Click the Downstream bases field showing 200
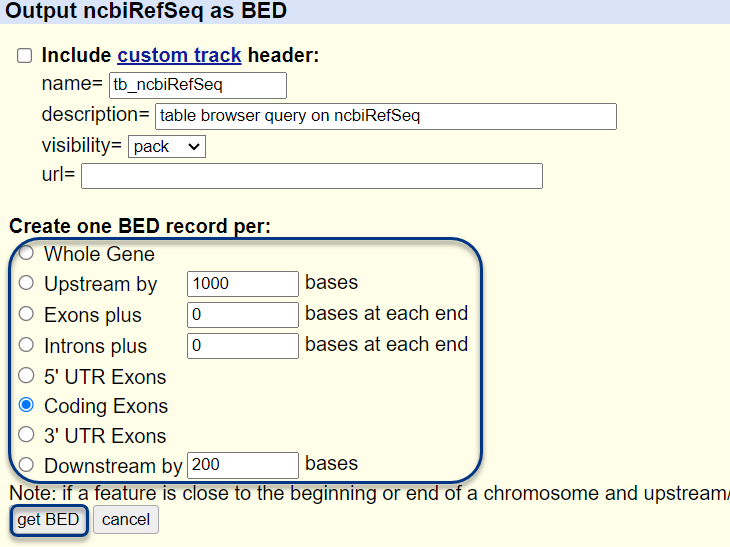This screenshot has height=547, width=730. click(x=242, y=465)
